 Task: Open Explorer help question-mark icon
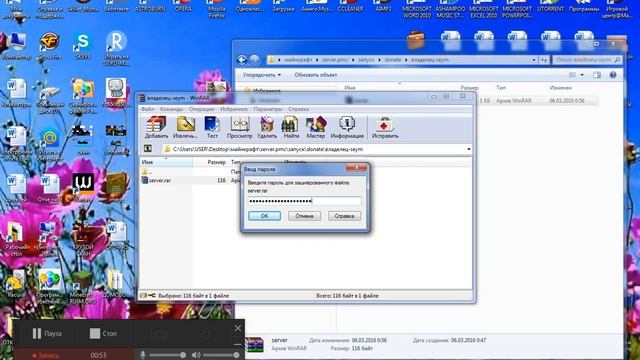(613, 75)
